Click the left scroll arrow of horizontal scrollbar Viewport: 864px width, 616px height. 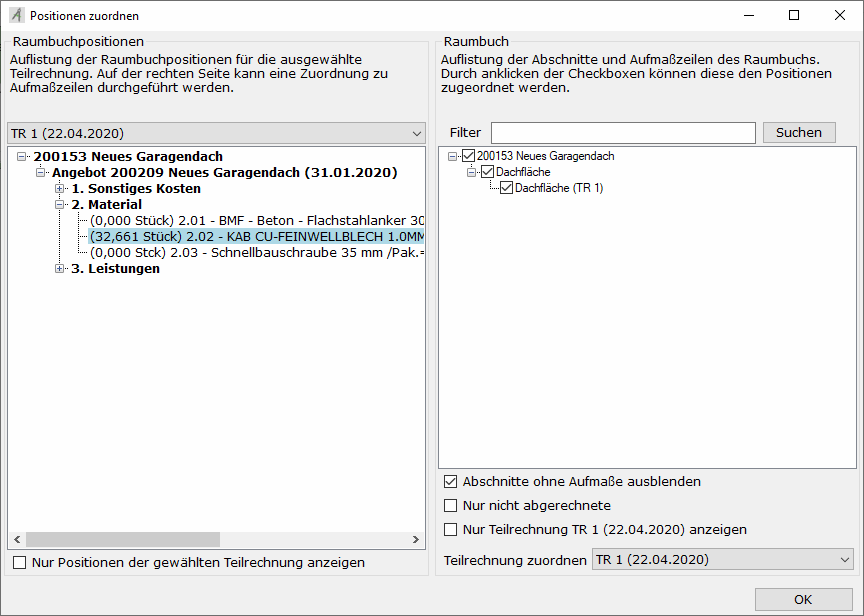coord(17,539)
